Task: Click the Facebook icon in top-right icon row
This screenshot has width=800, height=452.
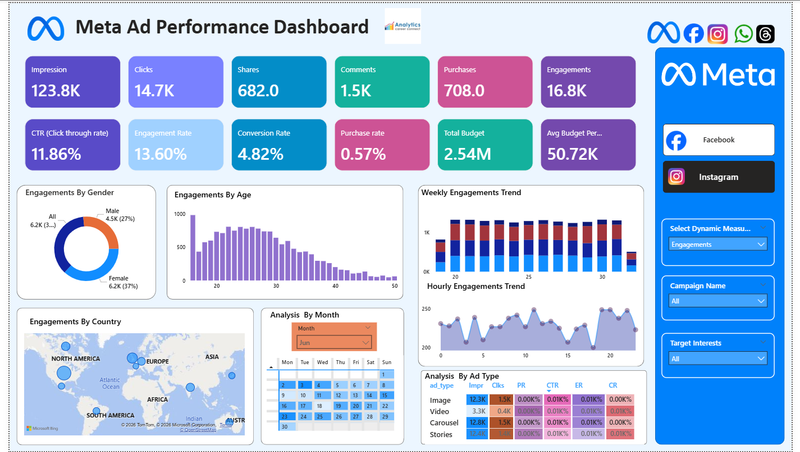Action: tap(693, 34)
